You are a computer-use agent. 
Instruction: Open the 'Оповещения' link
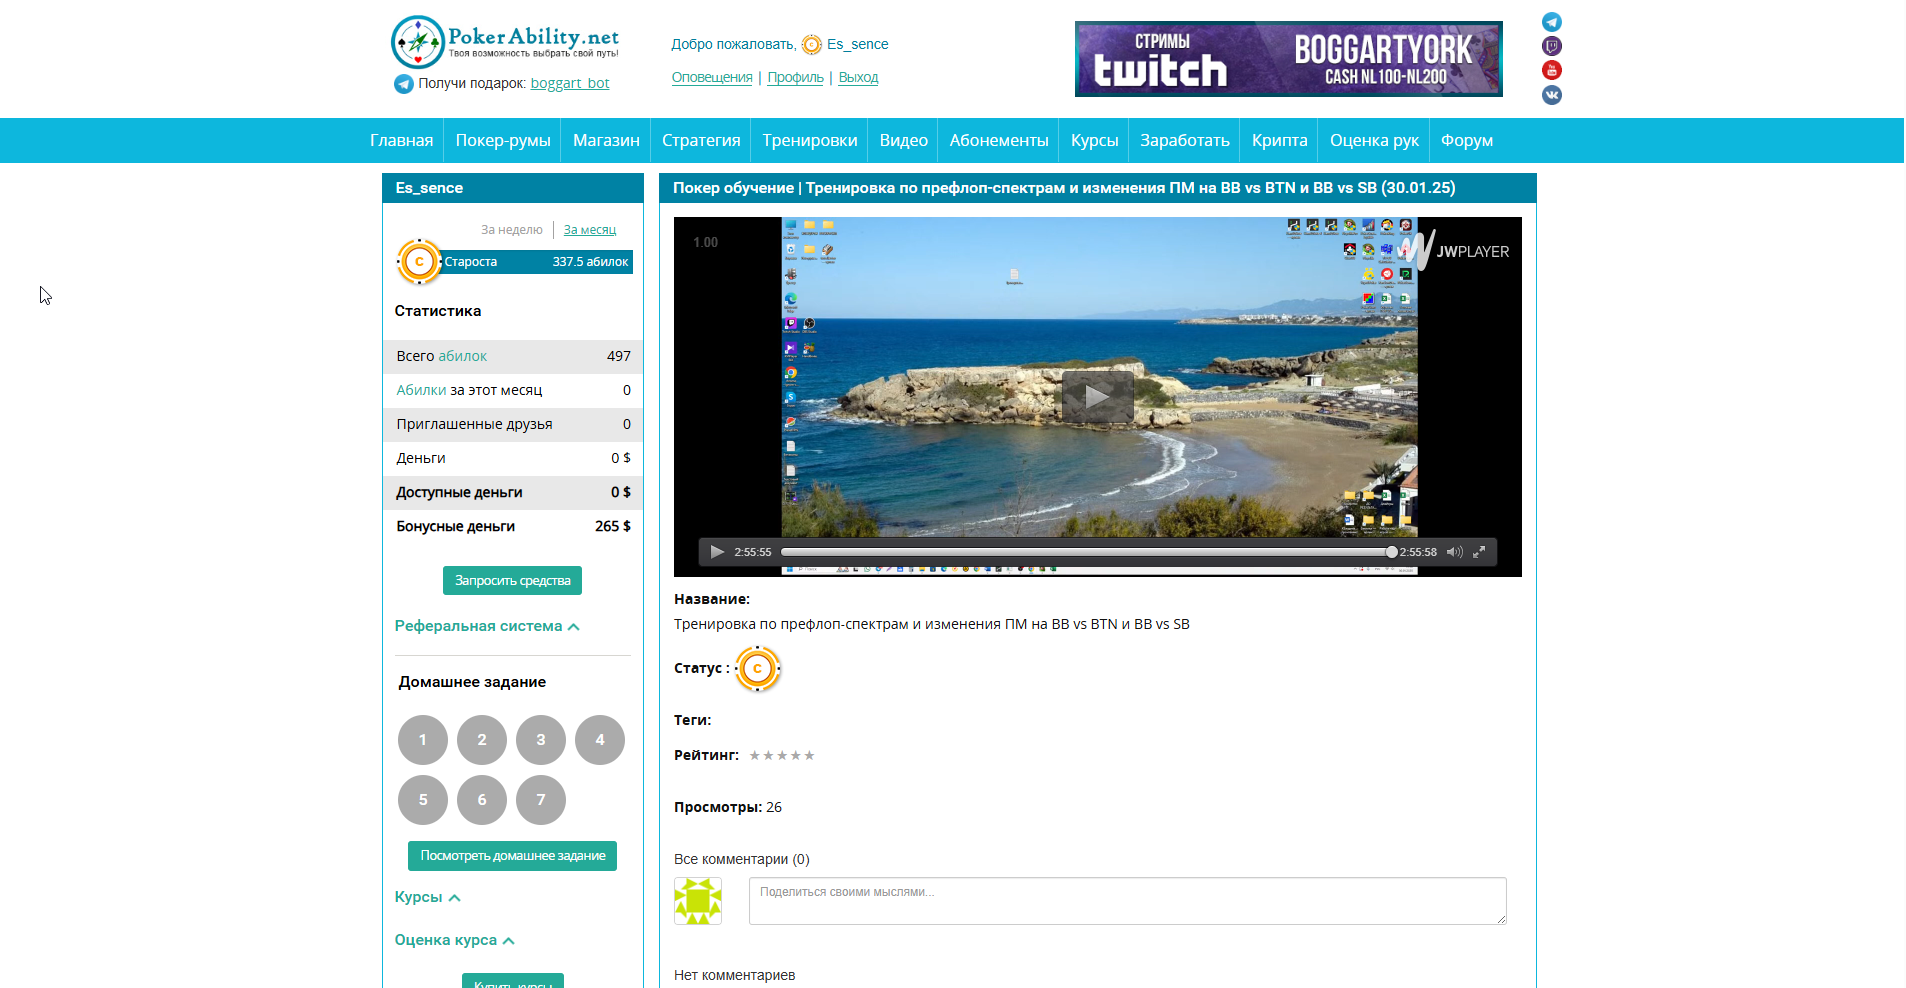point(712,78)
